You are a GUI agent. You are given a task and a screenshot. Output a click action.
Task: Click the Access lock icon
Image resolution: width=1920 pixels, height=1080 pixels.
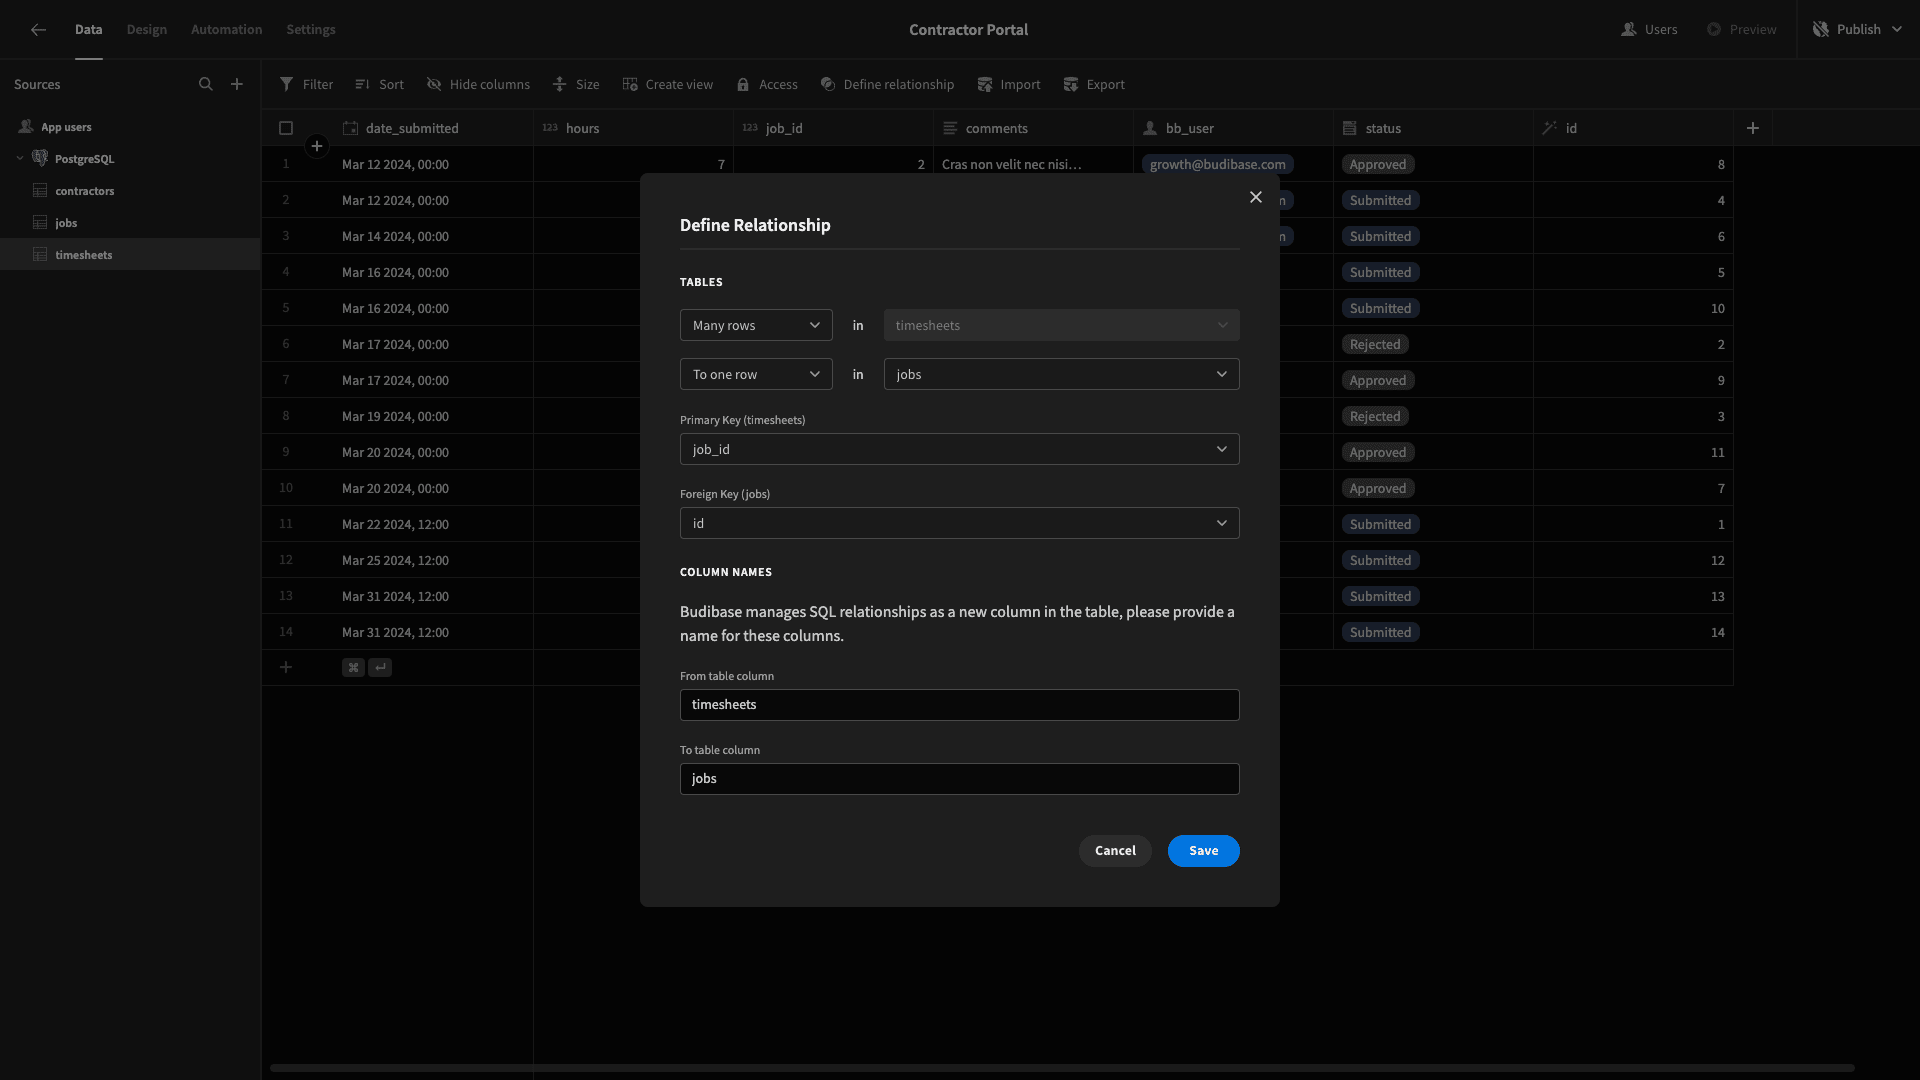[x=743, y=84]
